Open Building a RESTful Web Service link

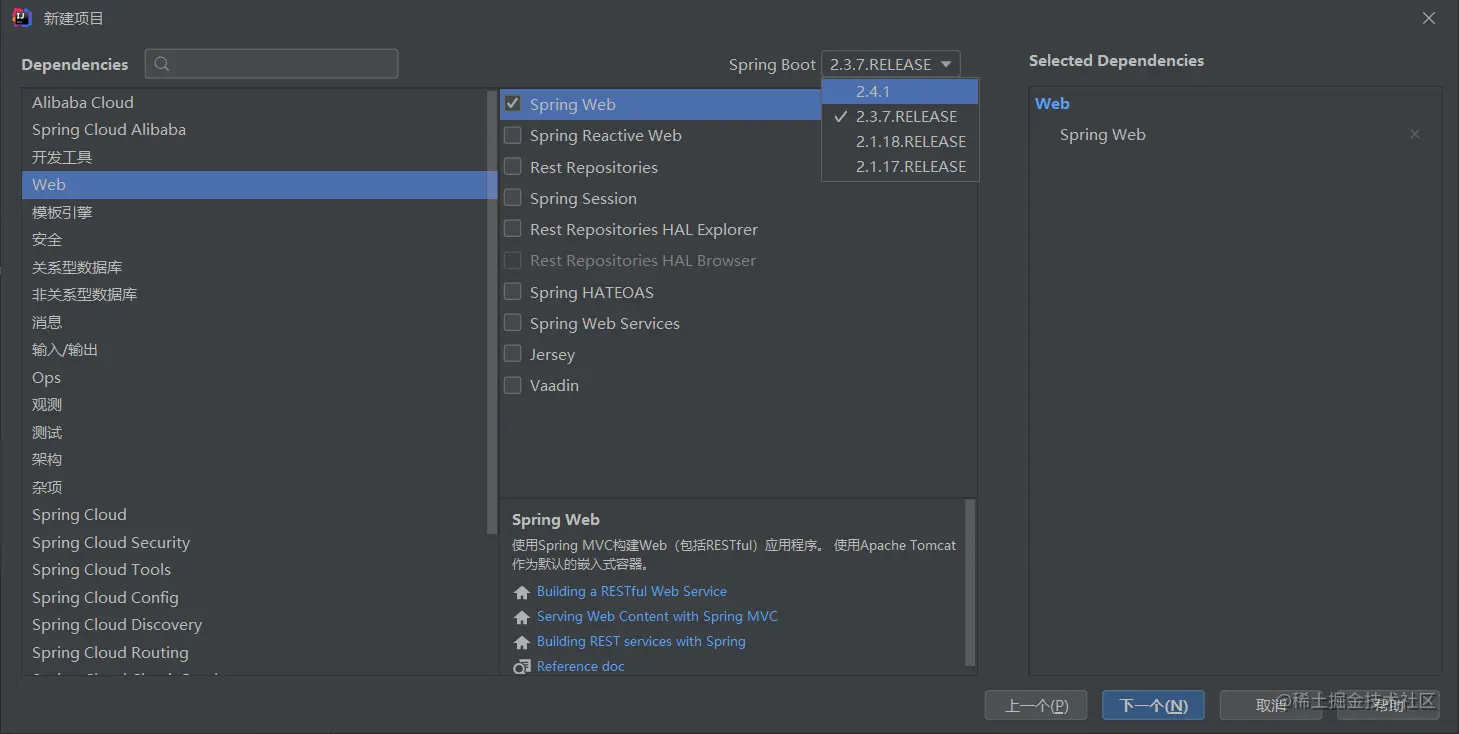(632, 591)
